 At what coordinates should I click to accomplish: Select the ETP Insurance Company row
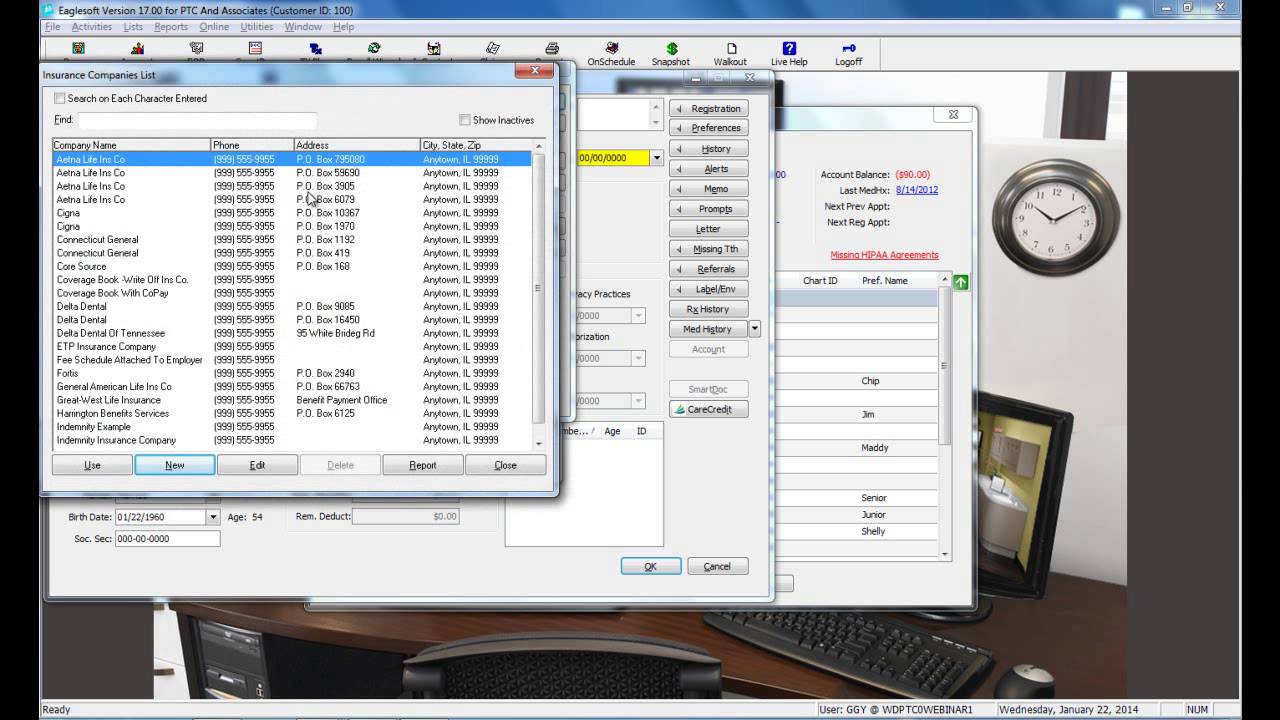click(292, 346)
